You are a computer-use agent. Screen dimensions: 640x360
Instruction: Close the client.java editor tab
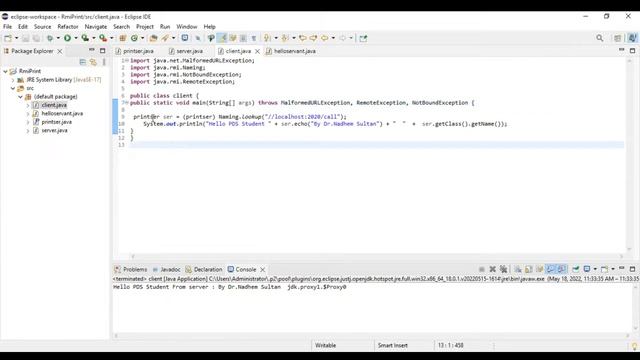click(x=258, y=51)
